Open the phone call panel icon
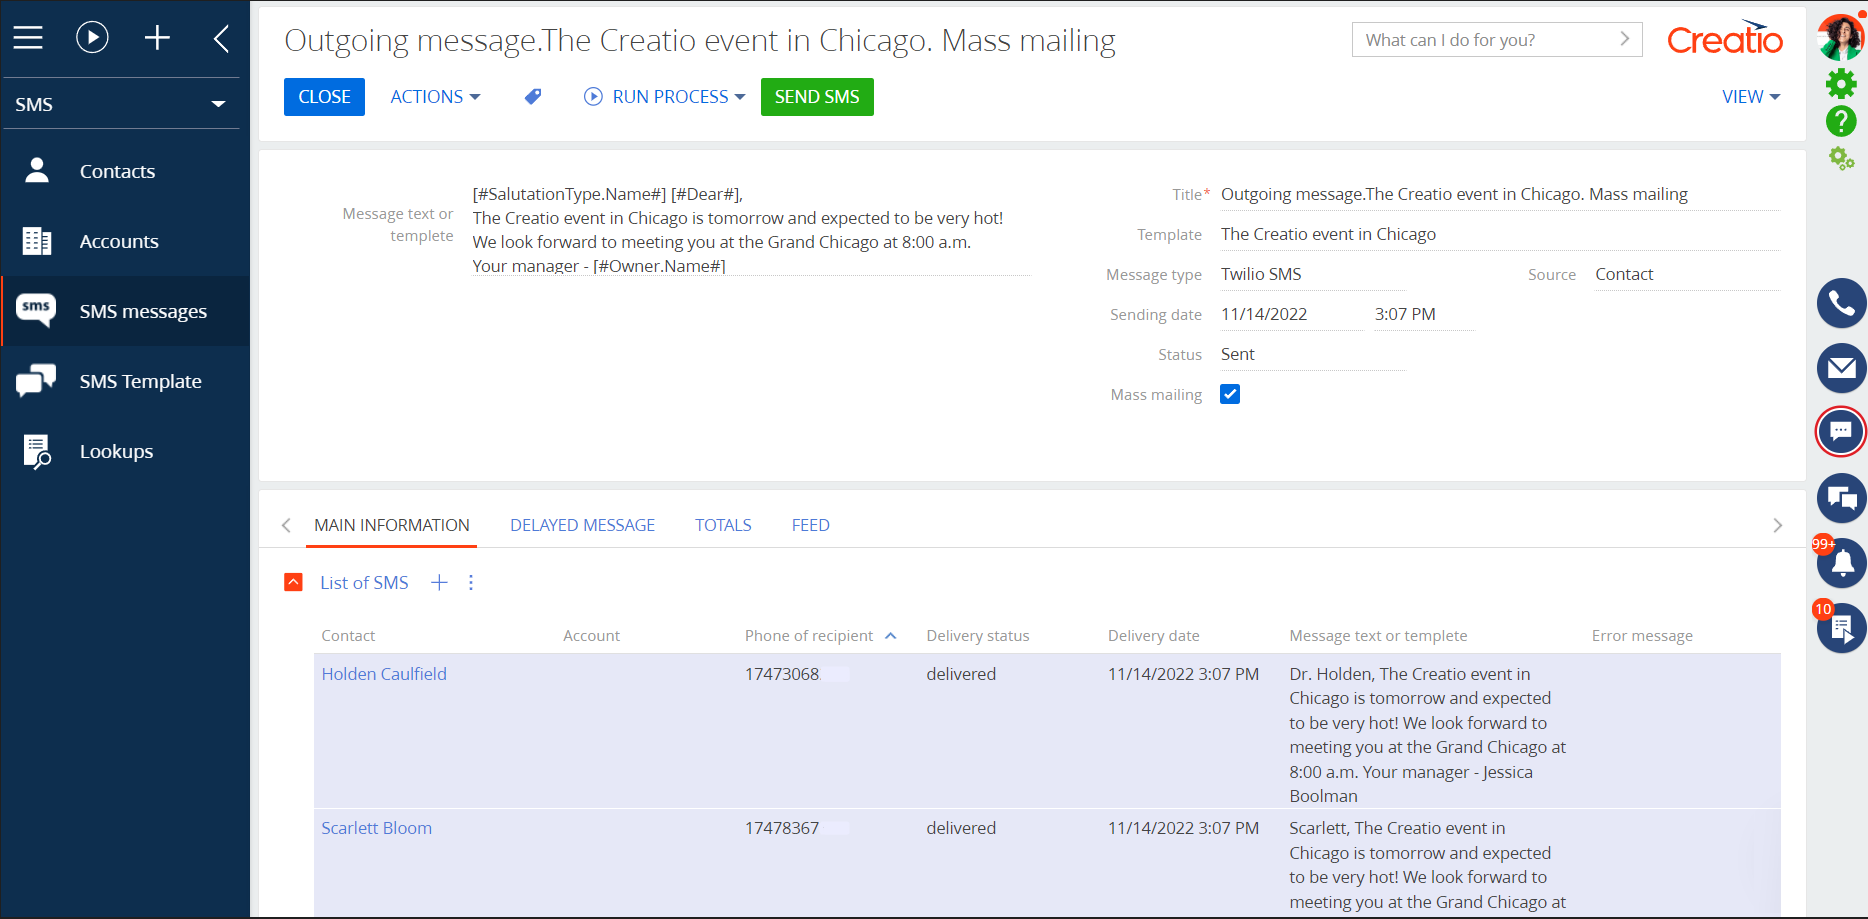Viewport: 1868px width, 919px height. pyautogui.click(x=1841, y=303)
